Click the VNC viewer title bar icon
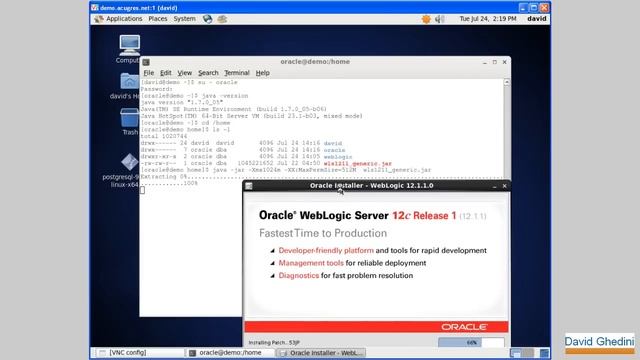This screenshot has height=360, width=640. tap(95, 7)
